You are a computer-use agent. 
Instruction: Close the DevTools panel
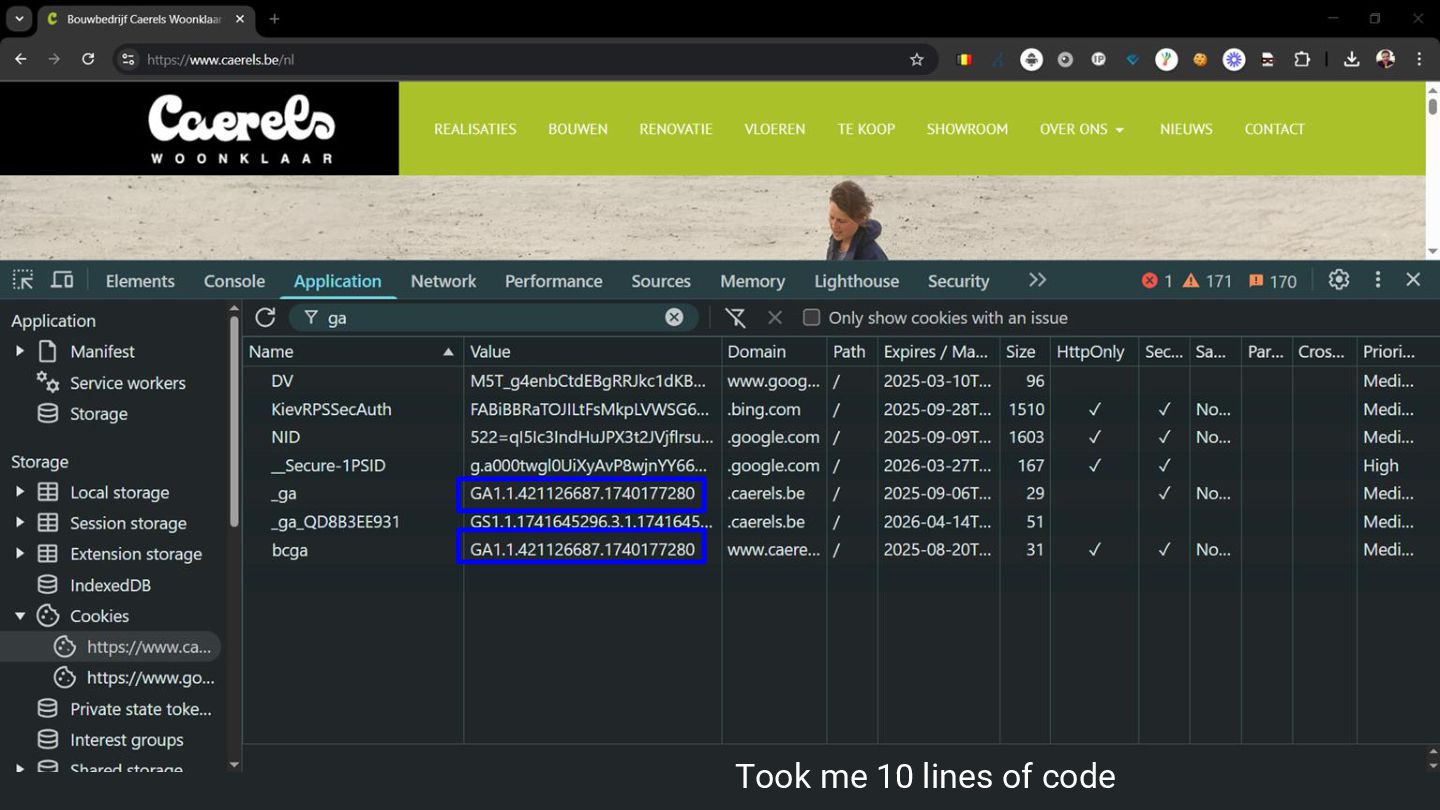tap(1413, 280)
